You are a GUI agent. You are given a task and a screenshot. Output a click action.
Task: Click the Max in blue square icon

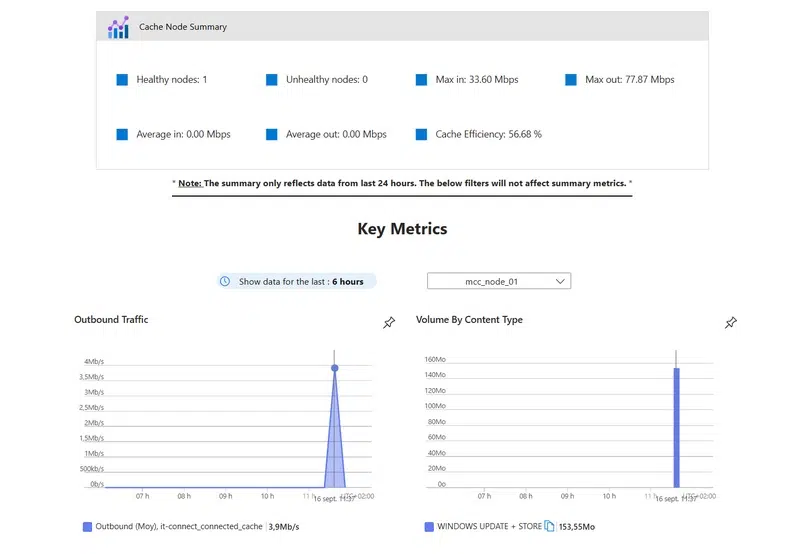[x=422, y=80]
